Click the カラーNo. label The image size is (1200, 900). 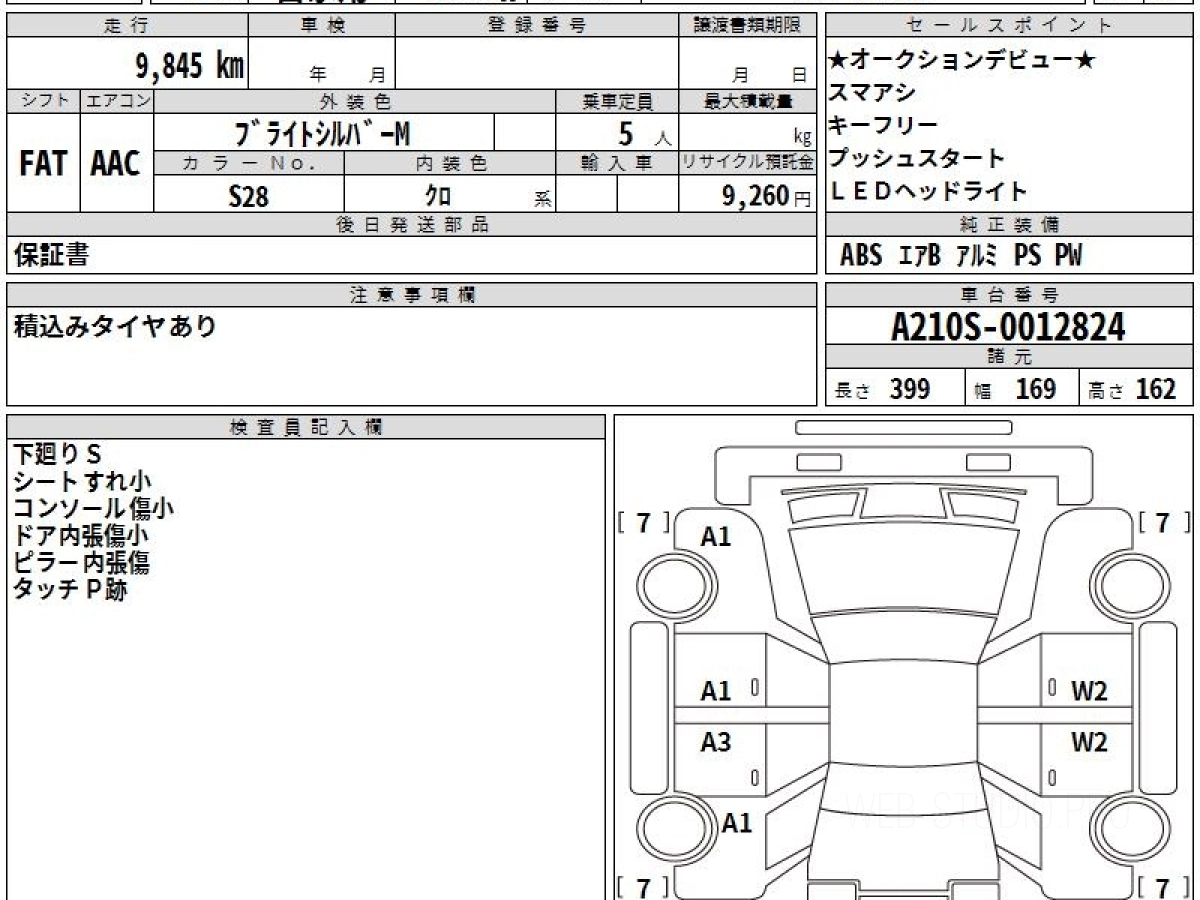pos(249,163)
